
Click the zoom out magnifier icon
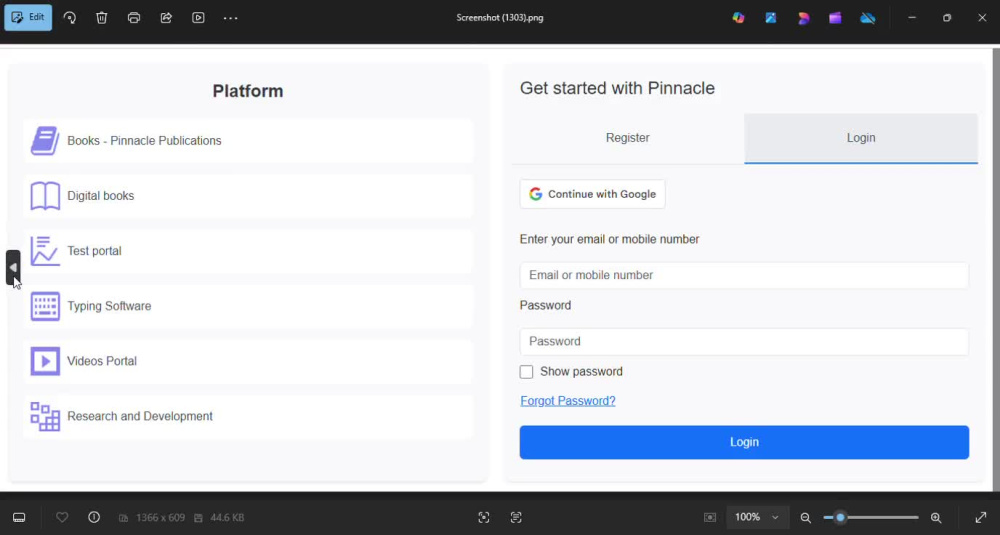805,518
